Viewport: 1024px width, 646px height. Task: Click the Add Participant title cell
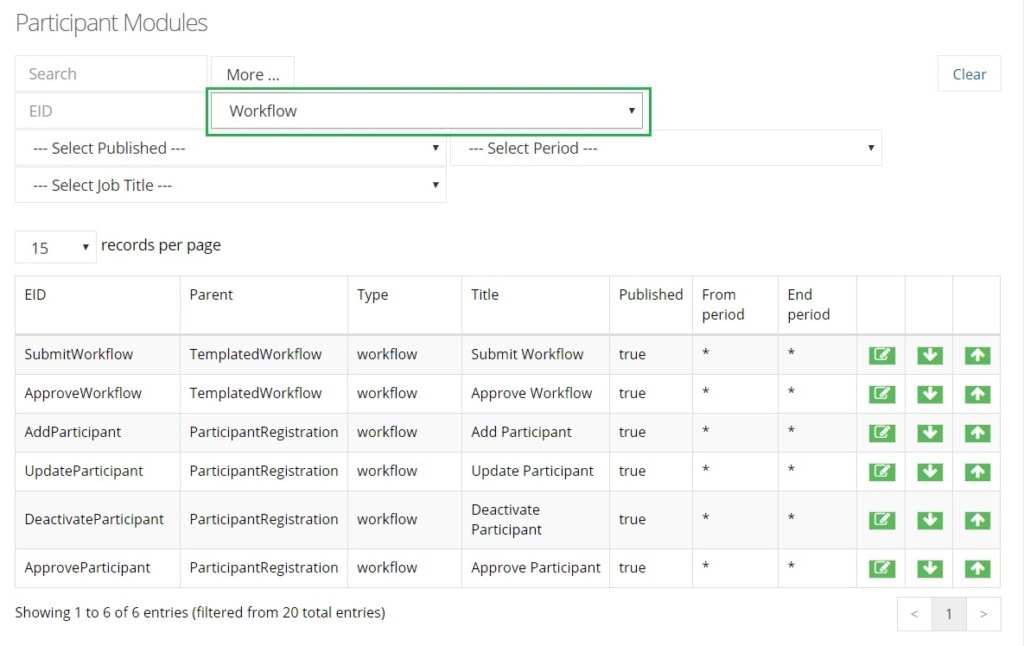pos(536,432)
